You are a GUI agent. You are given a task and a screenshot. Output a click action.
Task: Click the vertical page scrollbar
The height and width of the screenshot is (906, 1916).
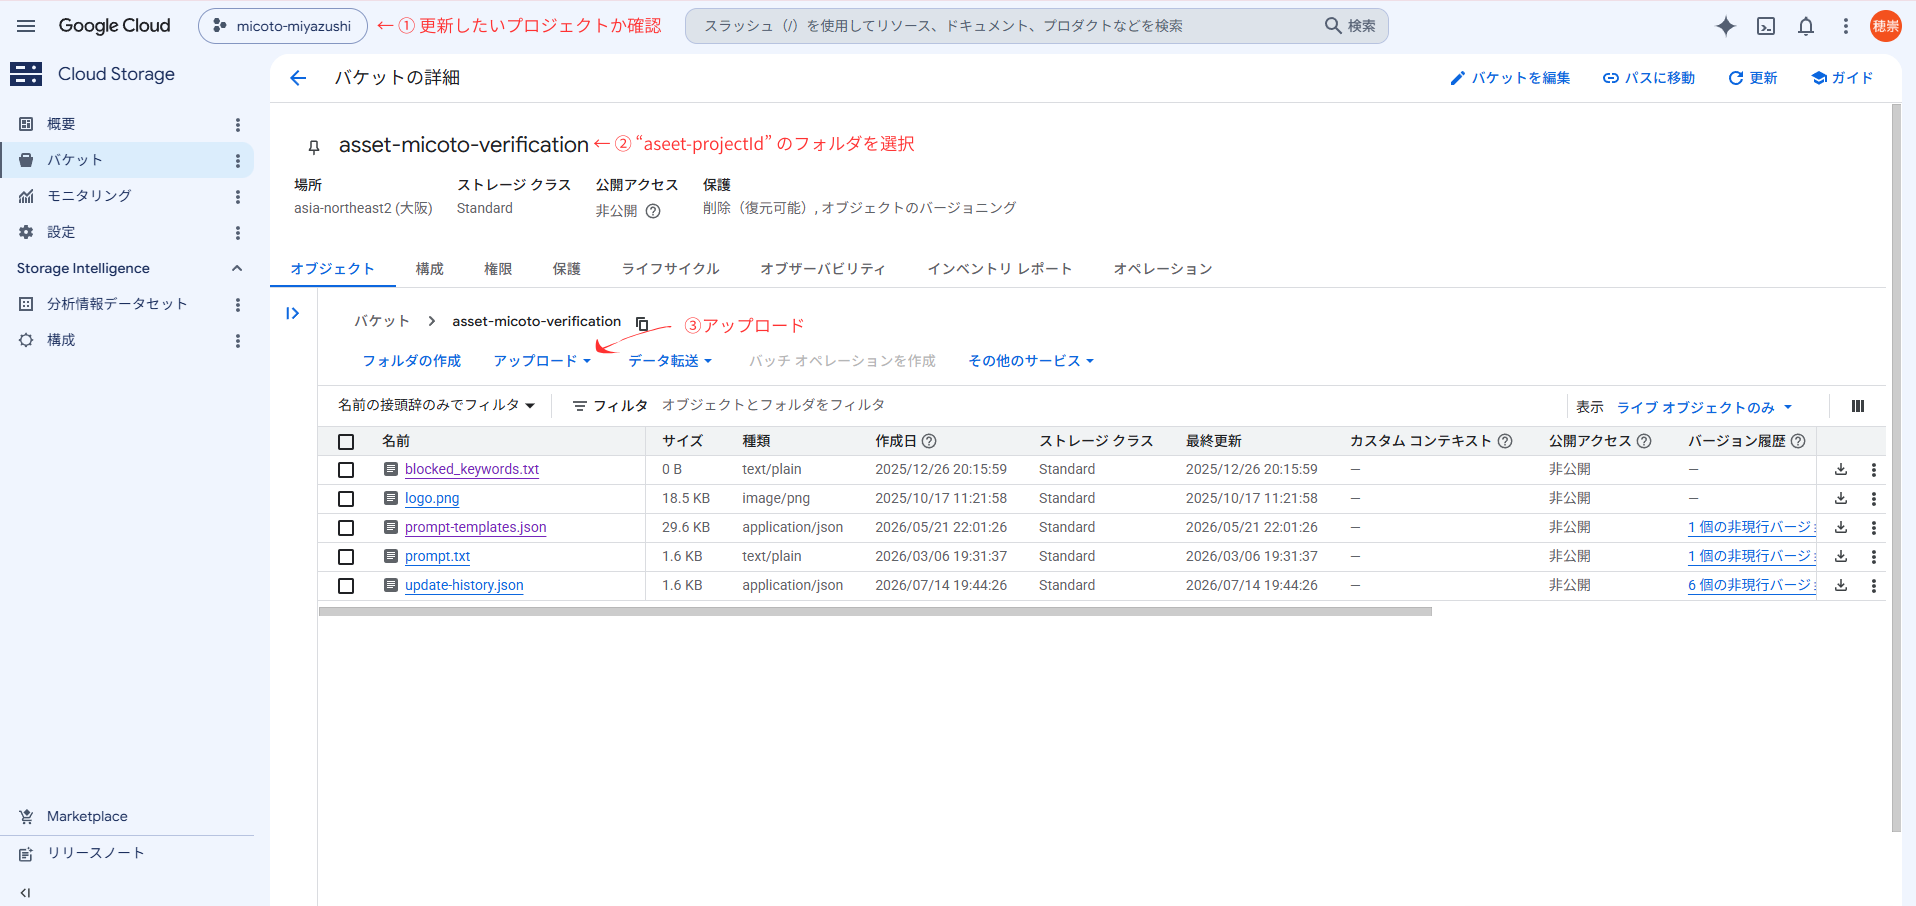tap(1896, 468)
